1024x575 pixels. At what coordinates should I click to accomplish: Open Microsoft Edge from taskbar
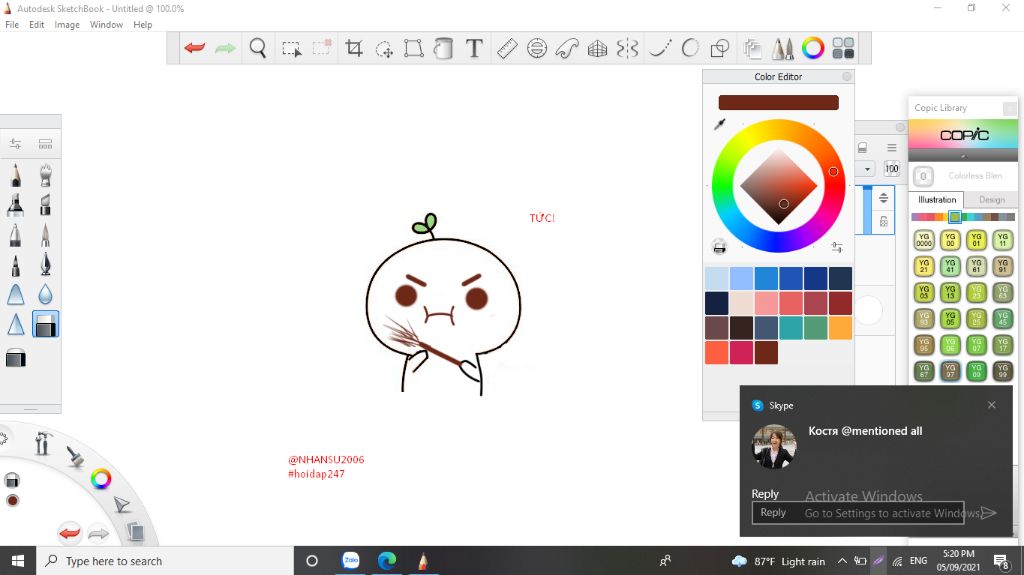click(387, 561)
